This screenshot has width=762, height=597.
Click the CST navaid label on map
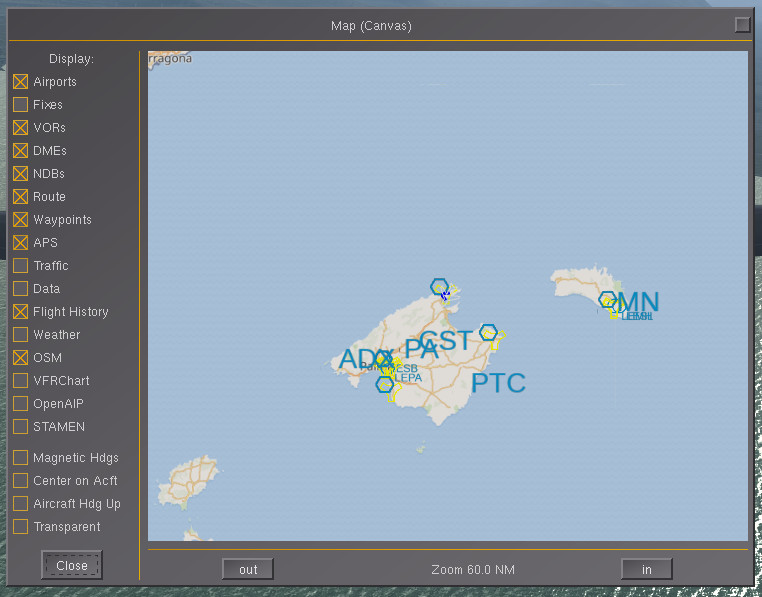[x=446, y=340]
